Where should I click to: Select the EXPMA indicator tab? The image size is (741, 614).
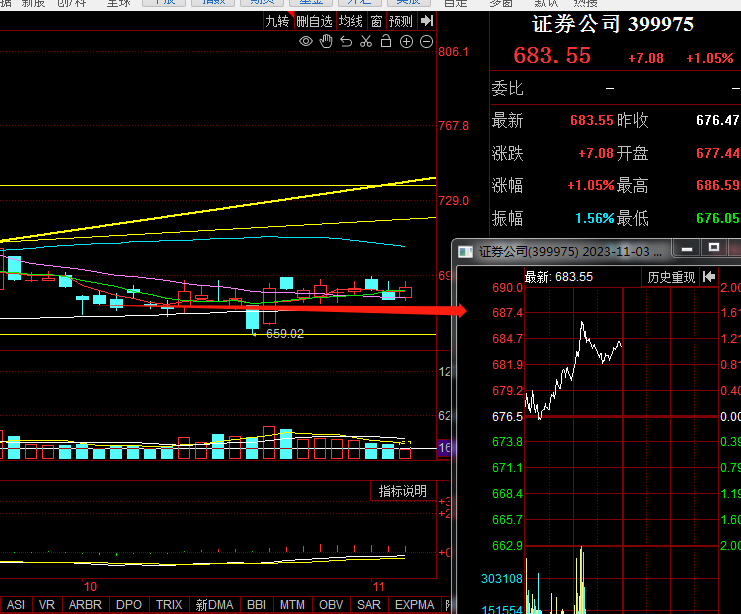click(x=414, y=605)
